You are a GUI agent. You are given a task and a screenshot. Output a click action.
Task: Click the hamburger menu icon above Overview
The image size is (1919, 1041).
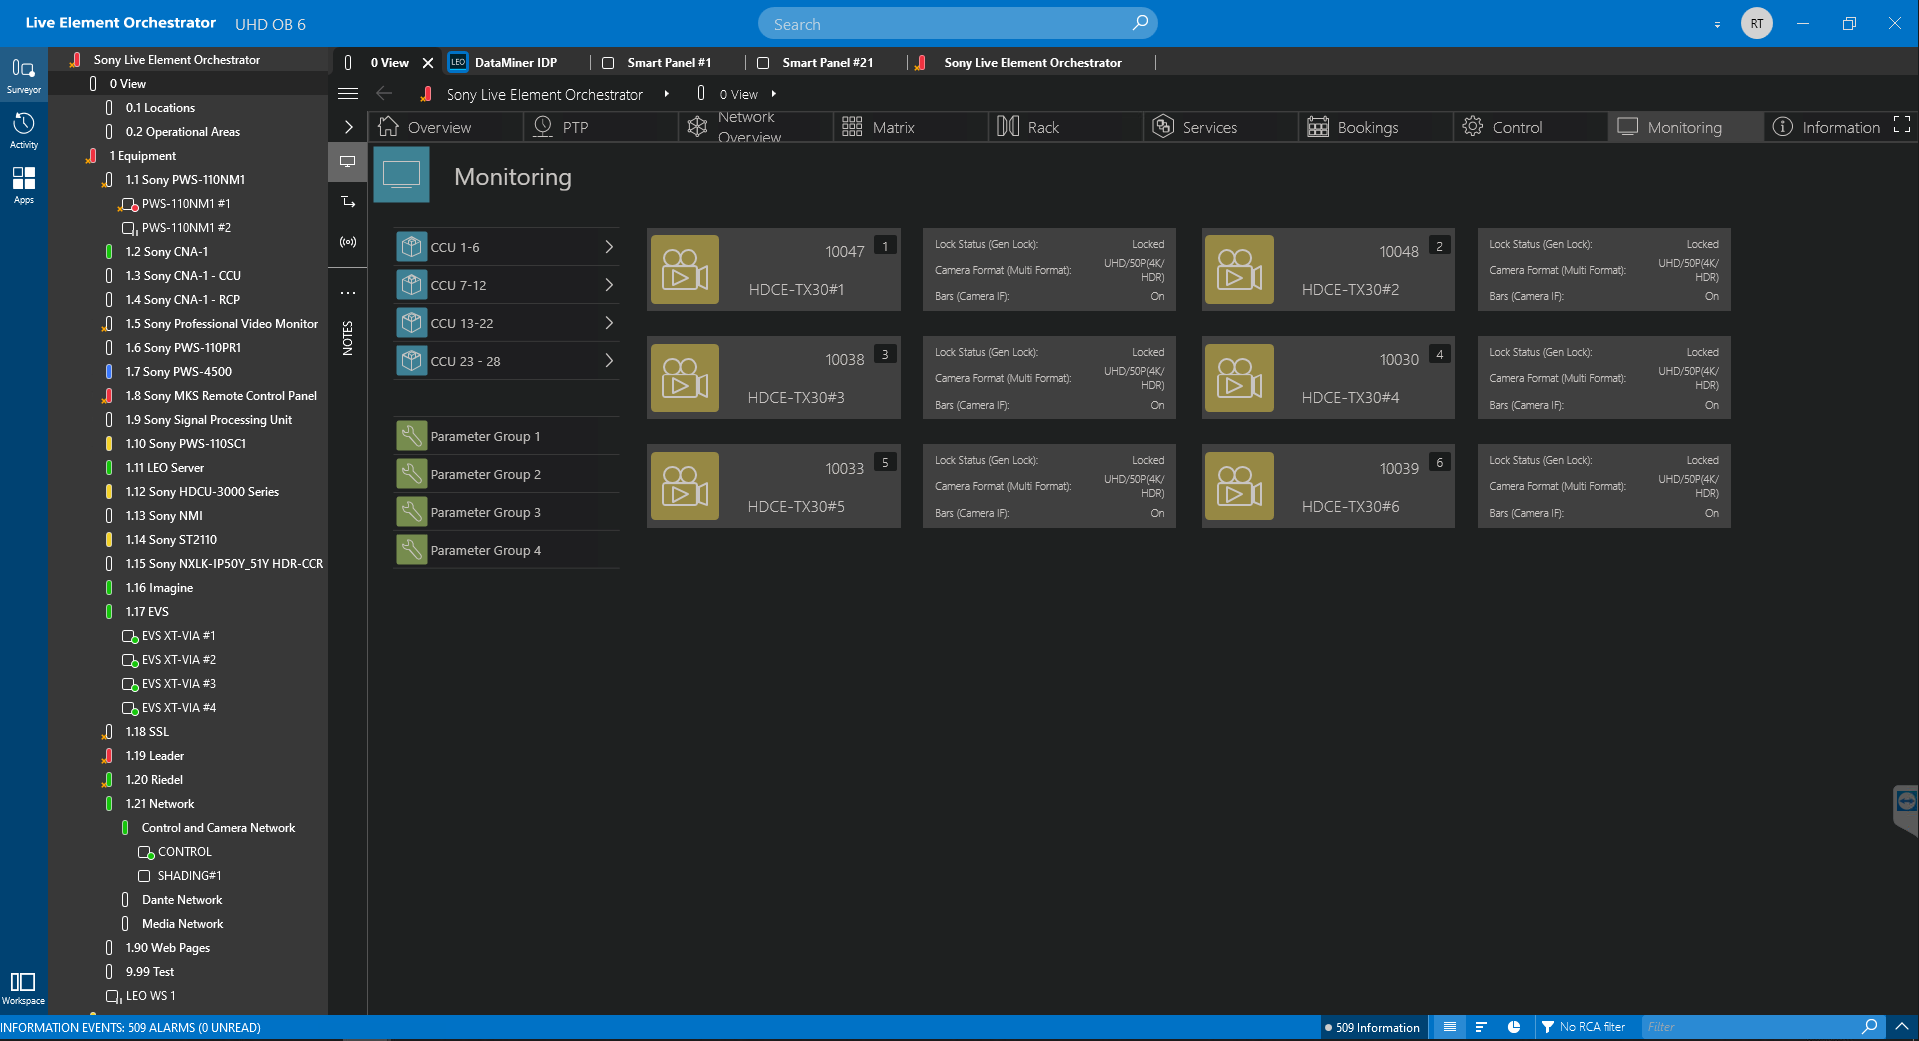pyautogui.click(x=348, y=94)
